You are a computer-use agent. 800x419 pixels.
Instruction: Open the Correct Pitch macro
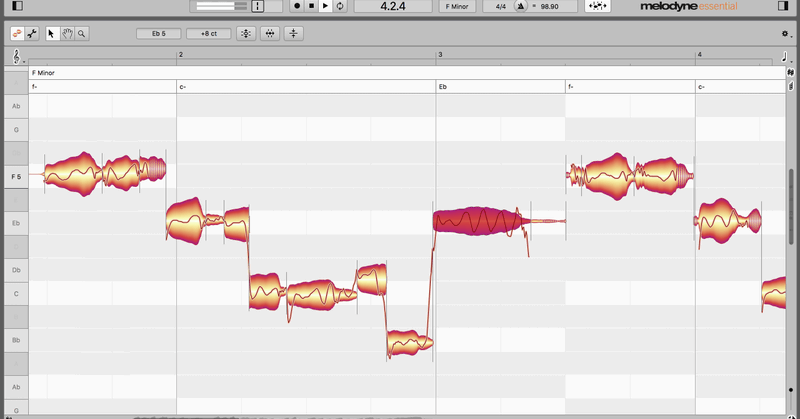pos(246,34)
